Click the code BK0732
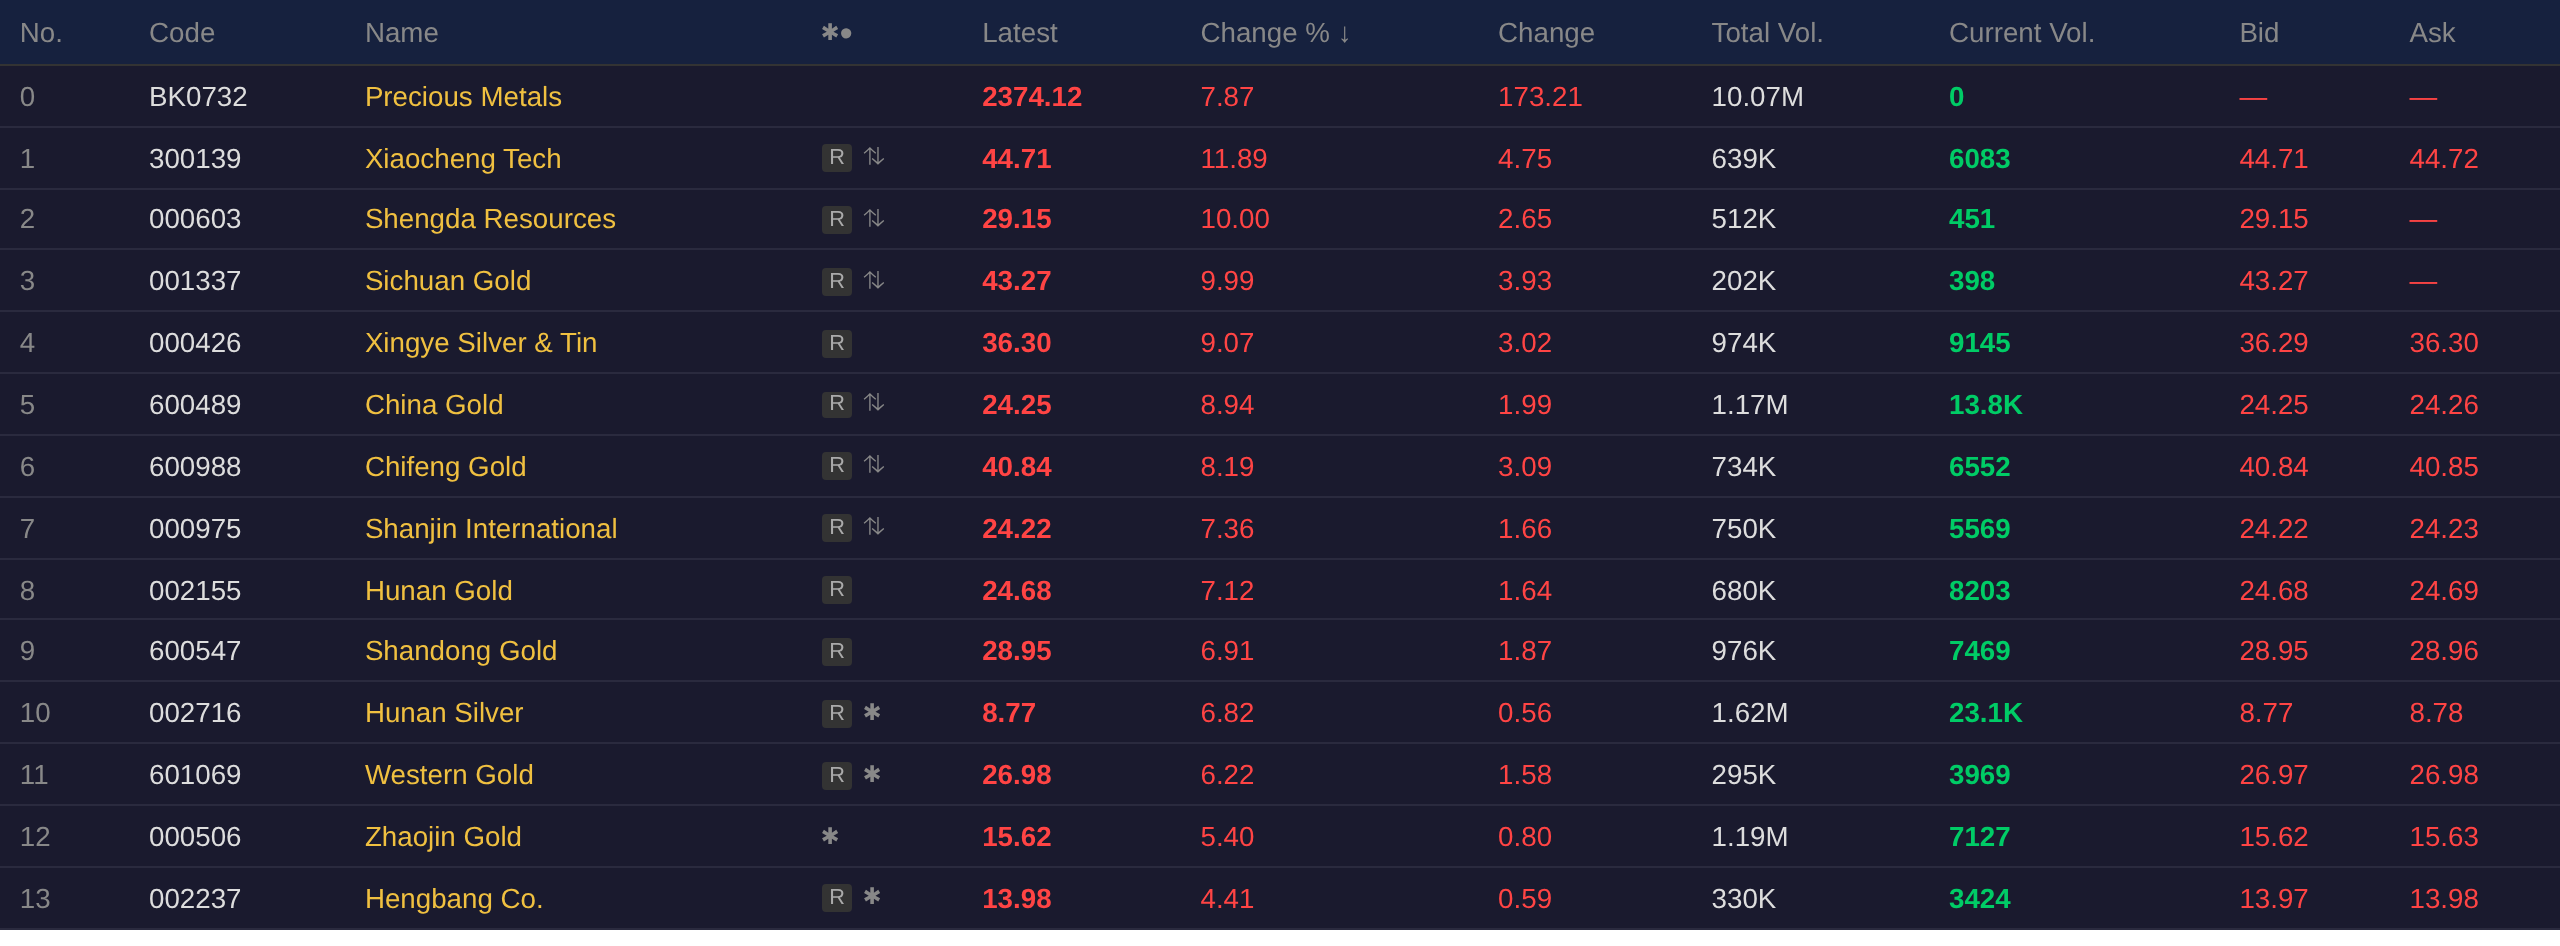2560x946 pixels. point(198,97)
